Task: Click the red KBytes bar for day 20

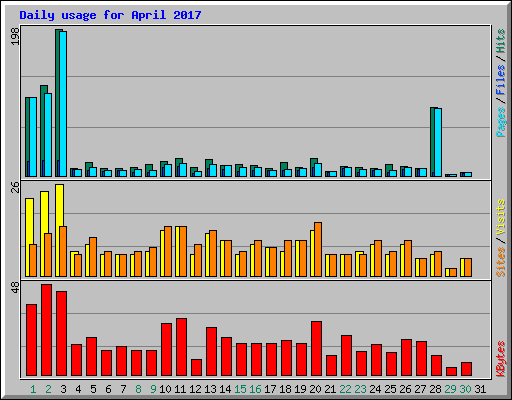Action: point(317,349)
